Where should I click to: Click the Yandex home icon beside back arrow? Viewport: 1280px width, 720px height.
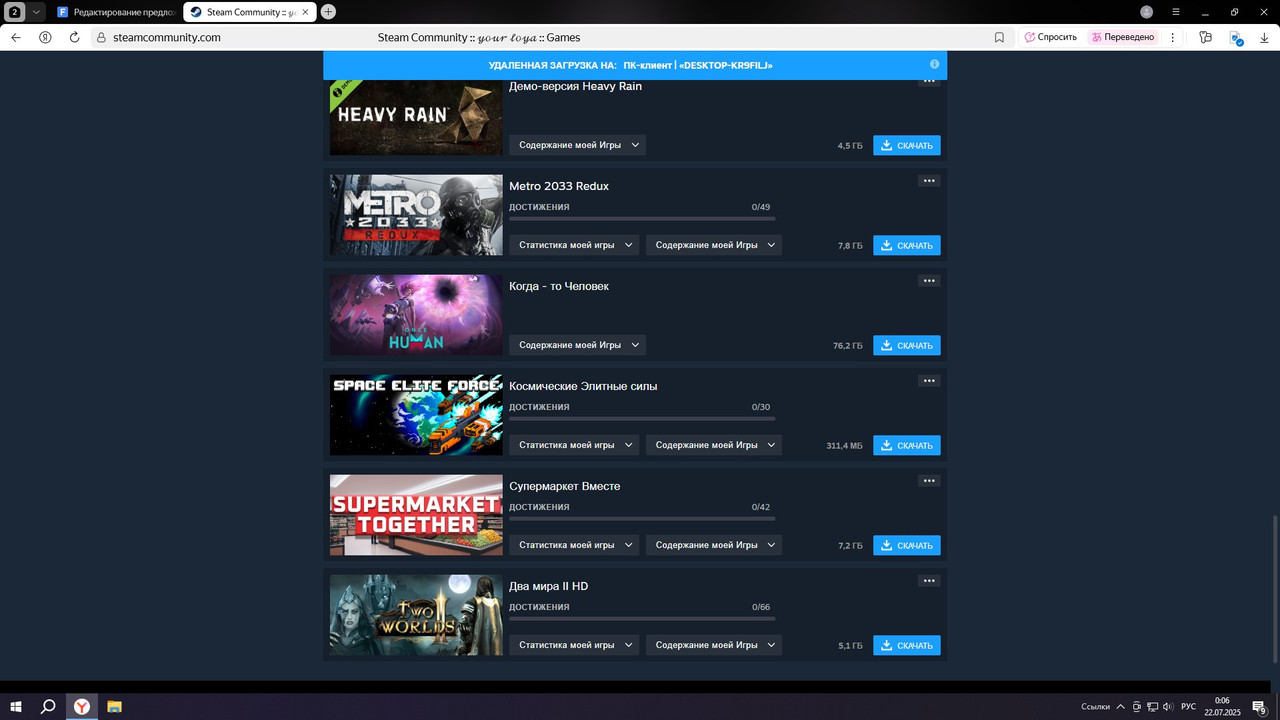tap(45, 37)
